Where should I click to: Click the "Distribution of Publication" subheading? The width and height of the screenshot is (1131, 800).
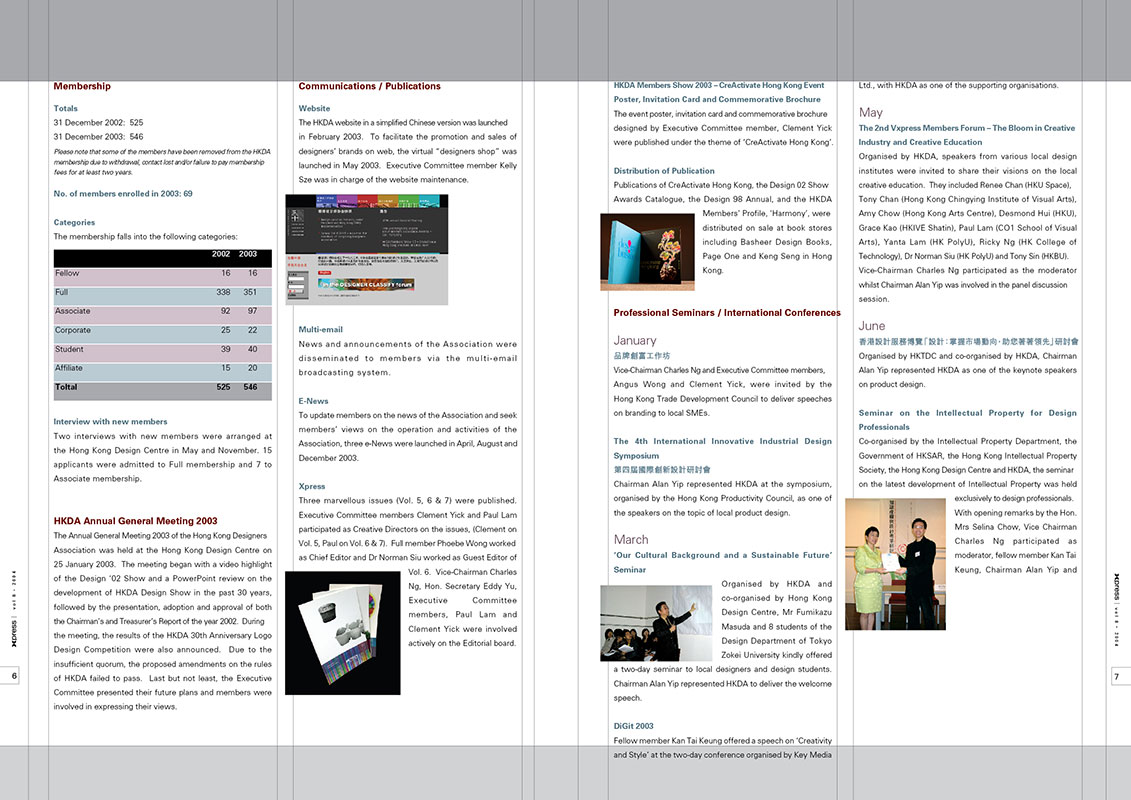[x=664, y=171]
